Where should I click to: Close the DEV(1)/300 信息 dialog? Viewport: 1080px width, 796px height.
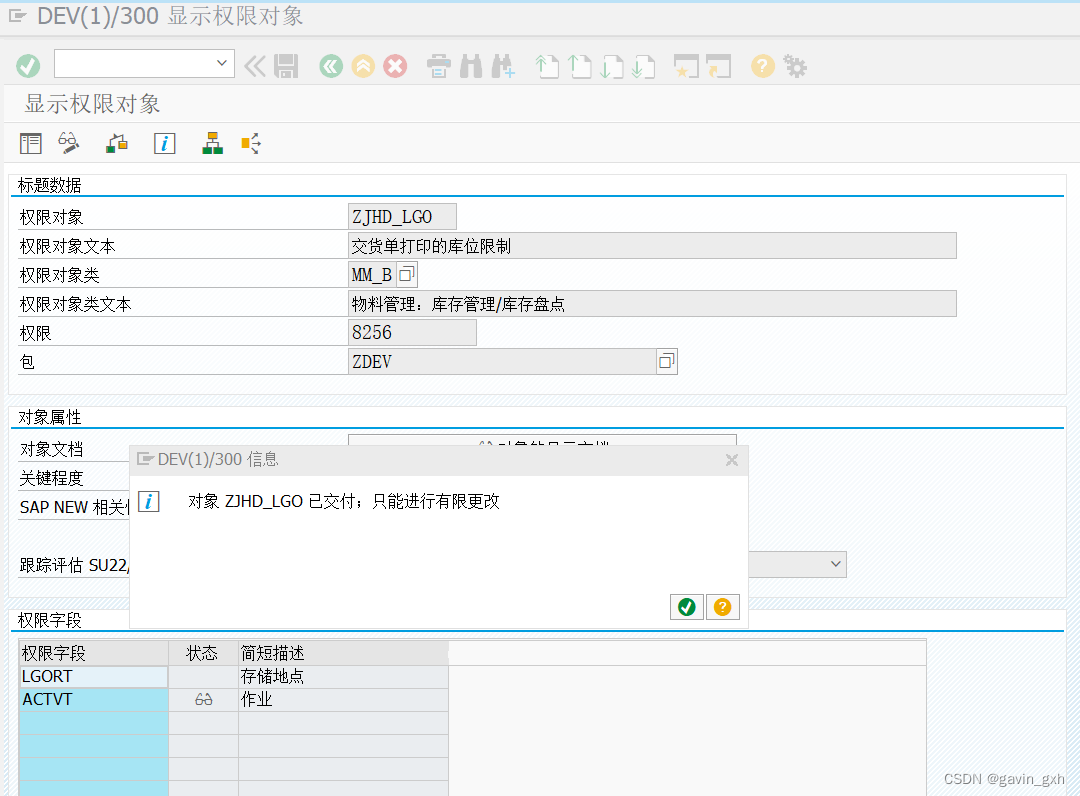[731, 460]
